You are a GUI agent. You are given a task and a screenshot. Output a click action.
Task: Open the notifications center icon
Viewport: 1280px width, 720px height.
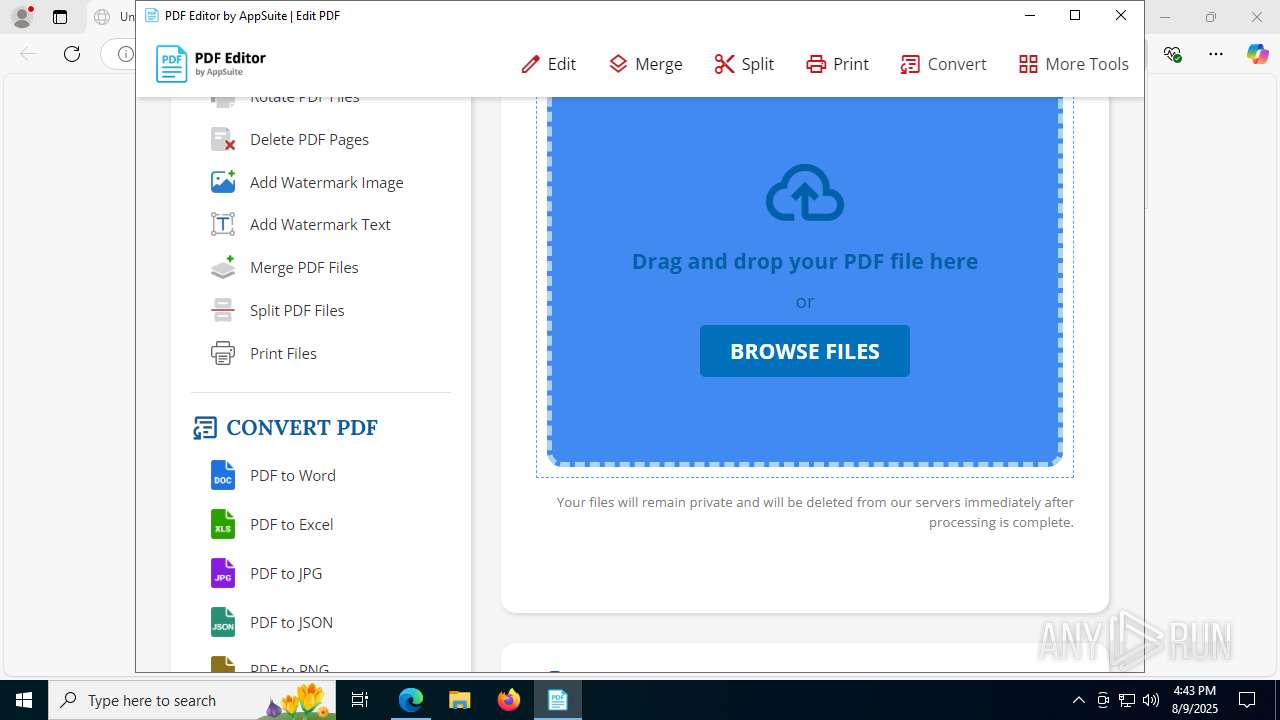pos(1247,700)
